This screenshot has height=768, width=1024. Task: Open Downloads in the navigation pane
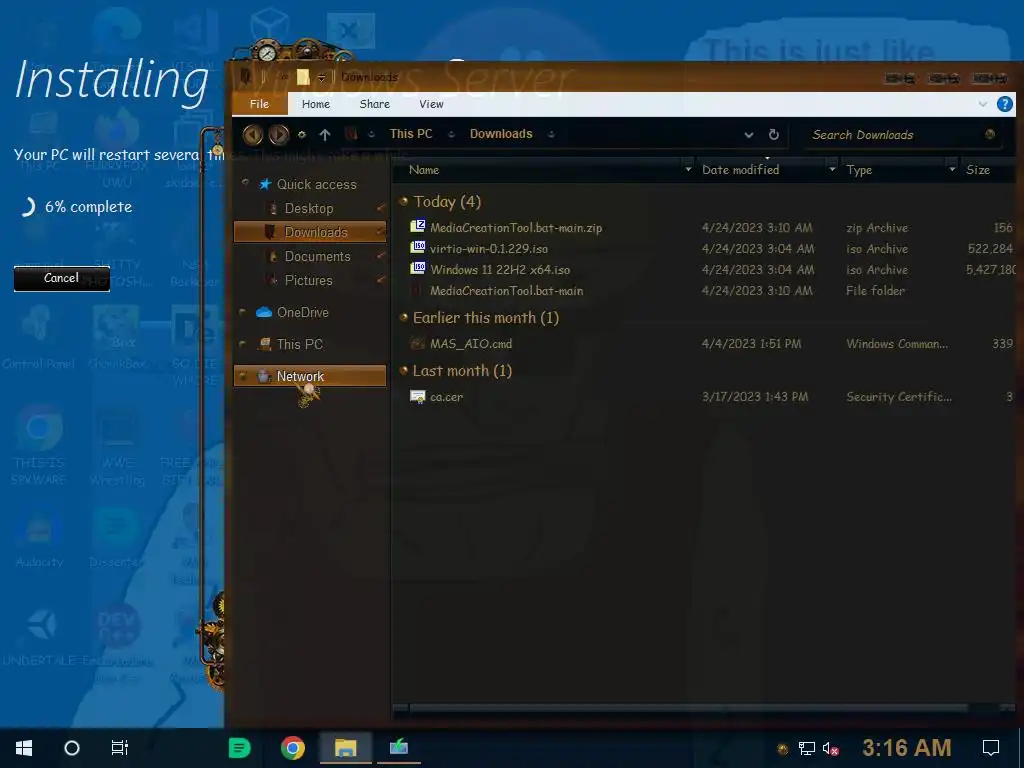310,232
